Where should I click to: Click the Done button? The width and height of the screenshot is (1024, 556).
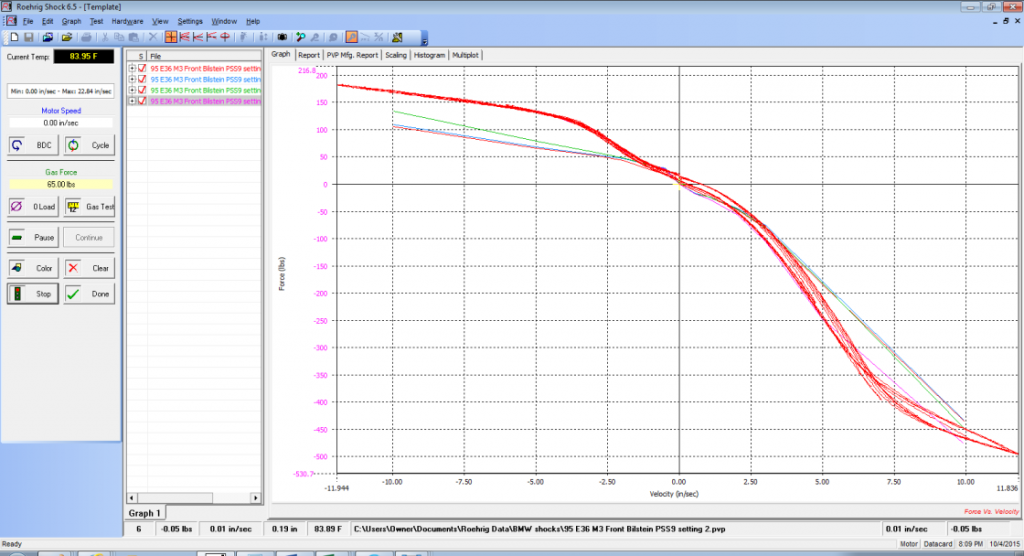[x=89, y=294]
